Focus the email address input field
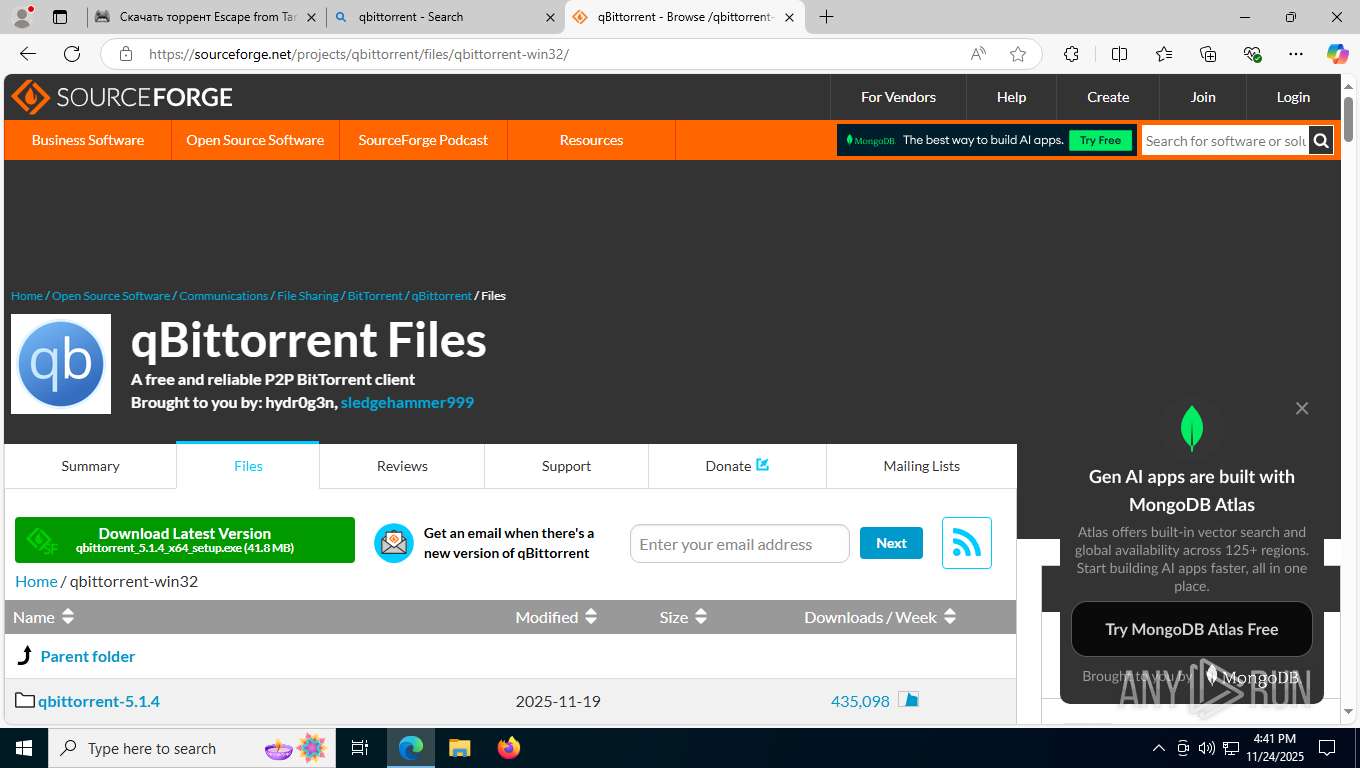Viewport: 1360px width, 768px height. coord(739,544)
